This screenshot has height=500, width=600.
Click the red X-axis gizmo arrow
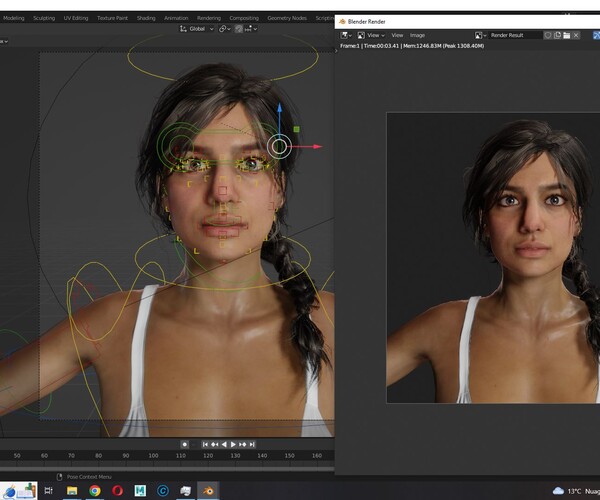point(316,146)
